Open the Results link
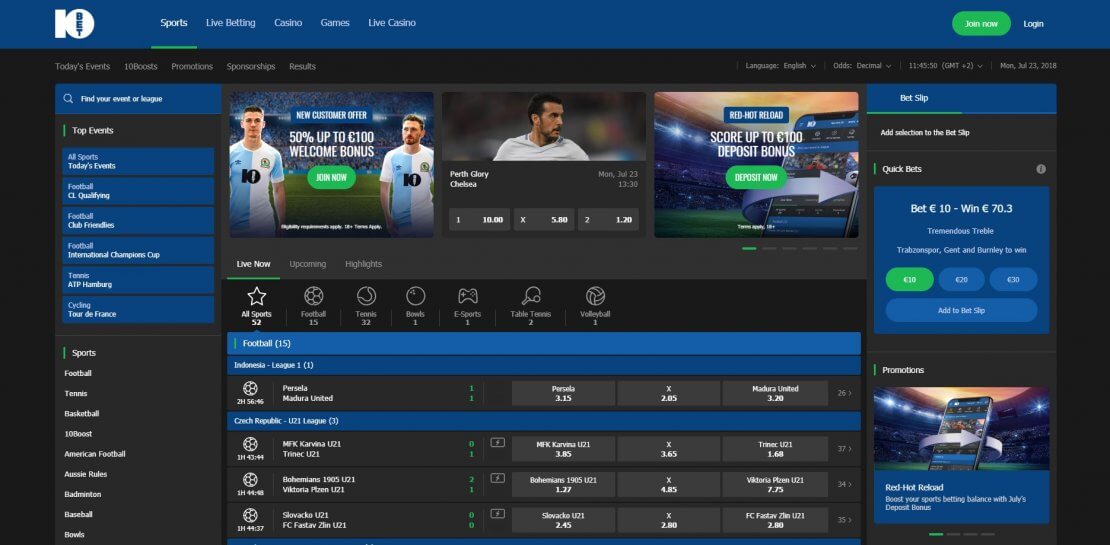Image resolution: width=1110 pixels, height=545 pixels. click(302, 67)
